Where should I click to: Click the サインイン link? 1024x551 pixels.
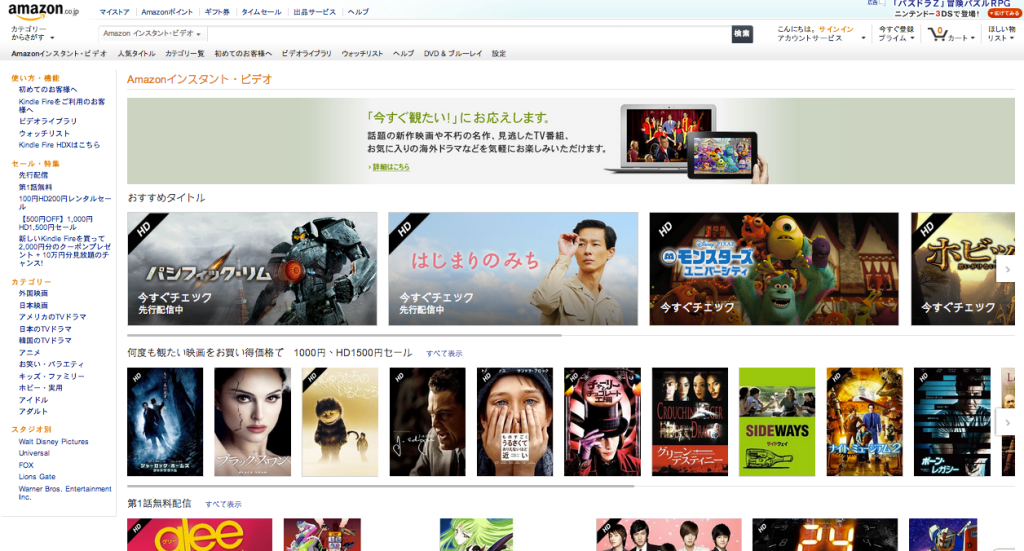(836, 29)
